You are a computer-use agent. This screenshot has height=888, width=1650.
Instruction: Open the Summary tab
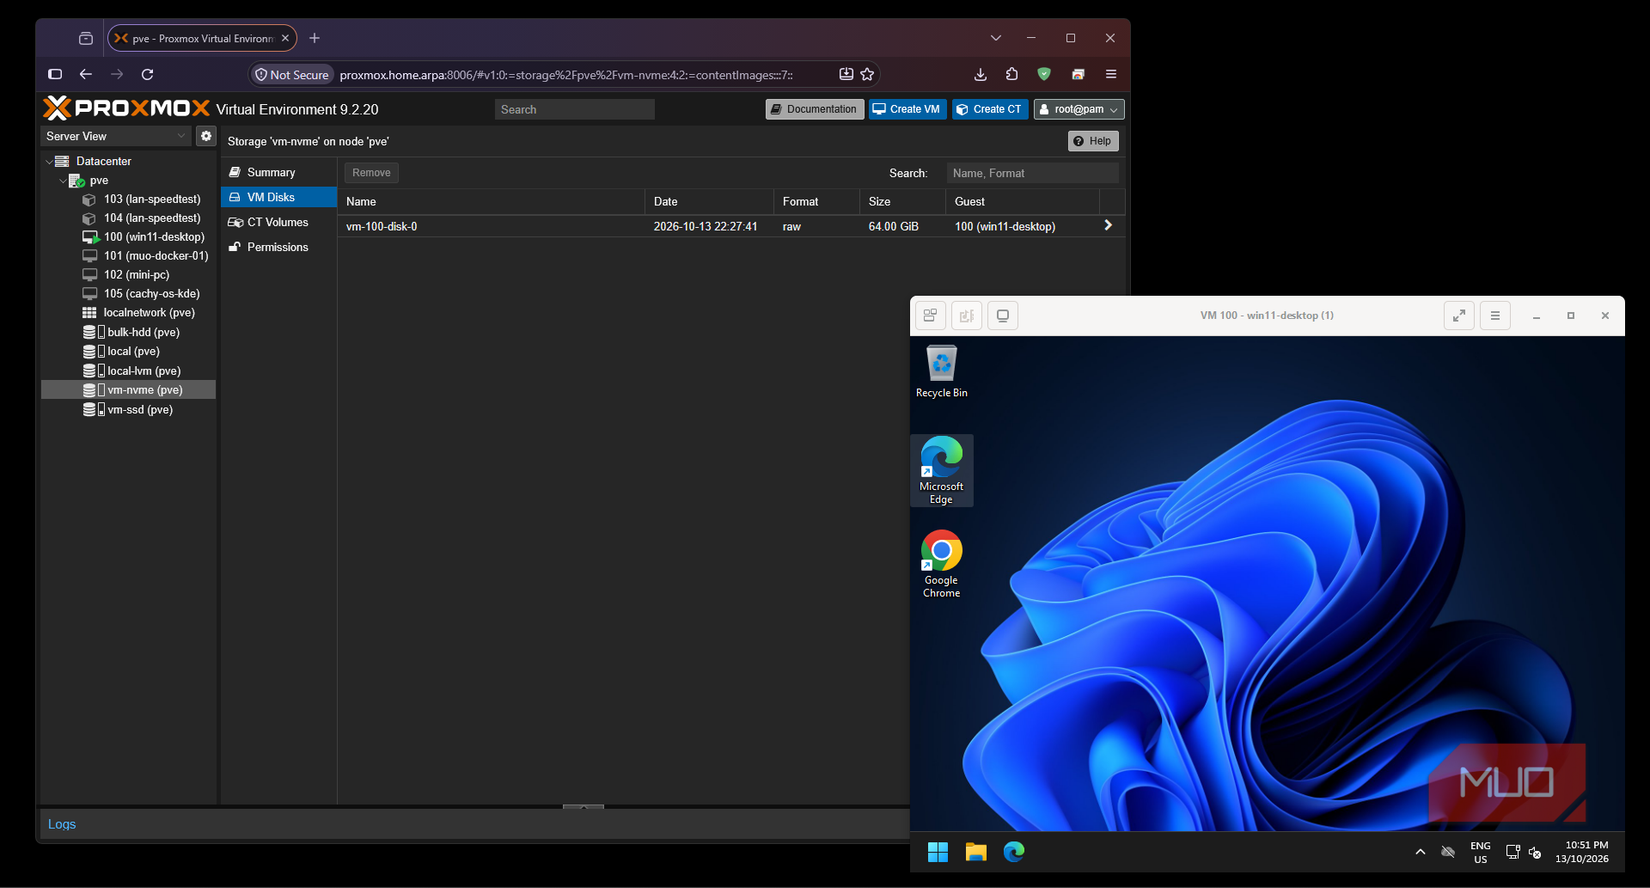point(278,172)
